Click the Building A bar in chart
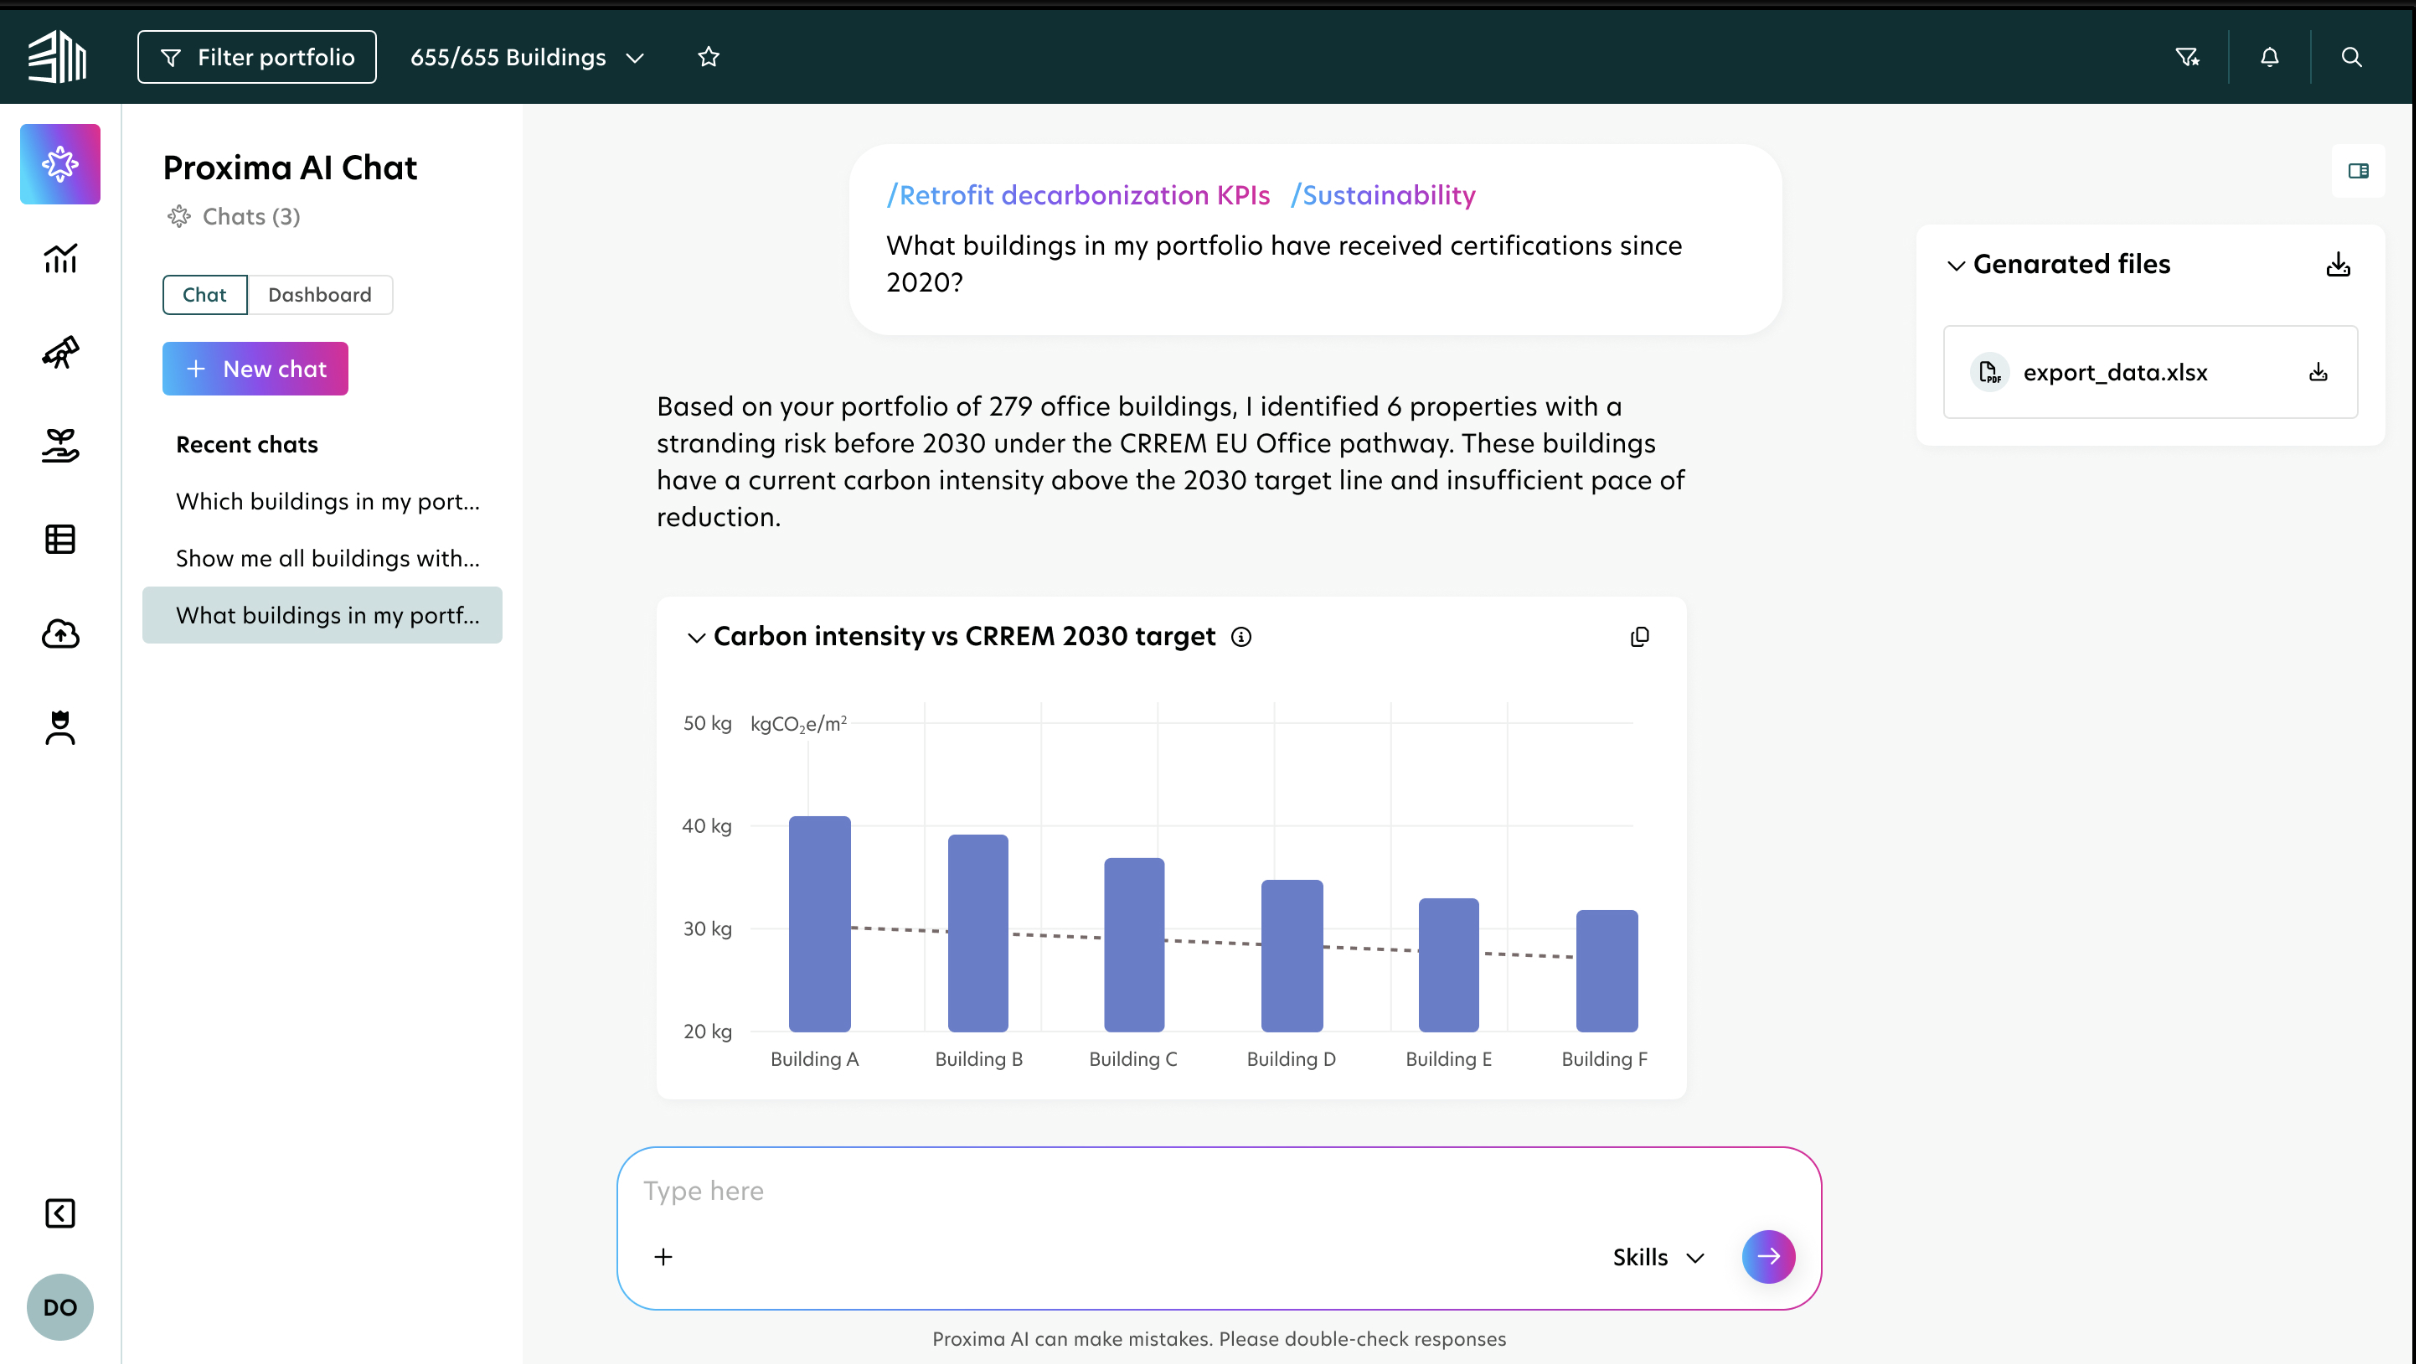Image resolution: width=2416 pixels, height=1364 pixels. [820, 924]
